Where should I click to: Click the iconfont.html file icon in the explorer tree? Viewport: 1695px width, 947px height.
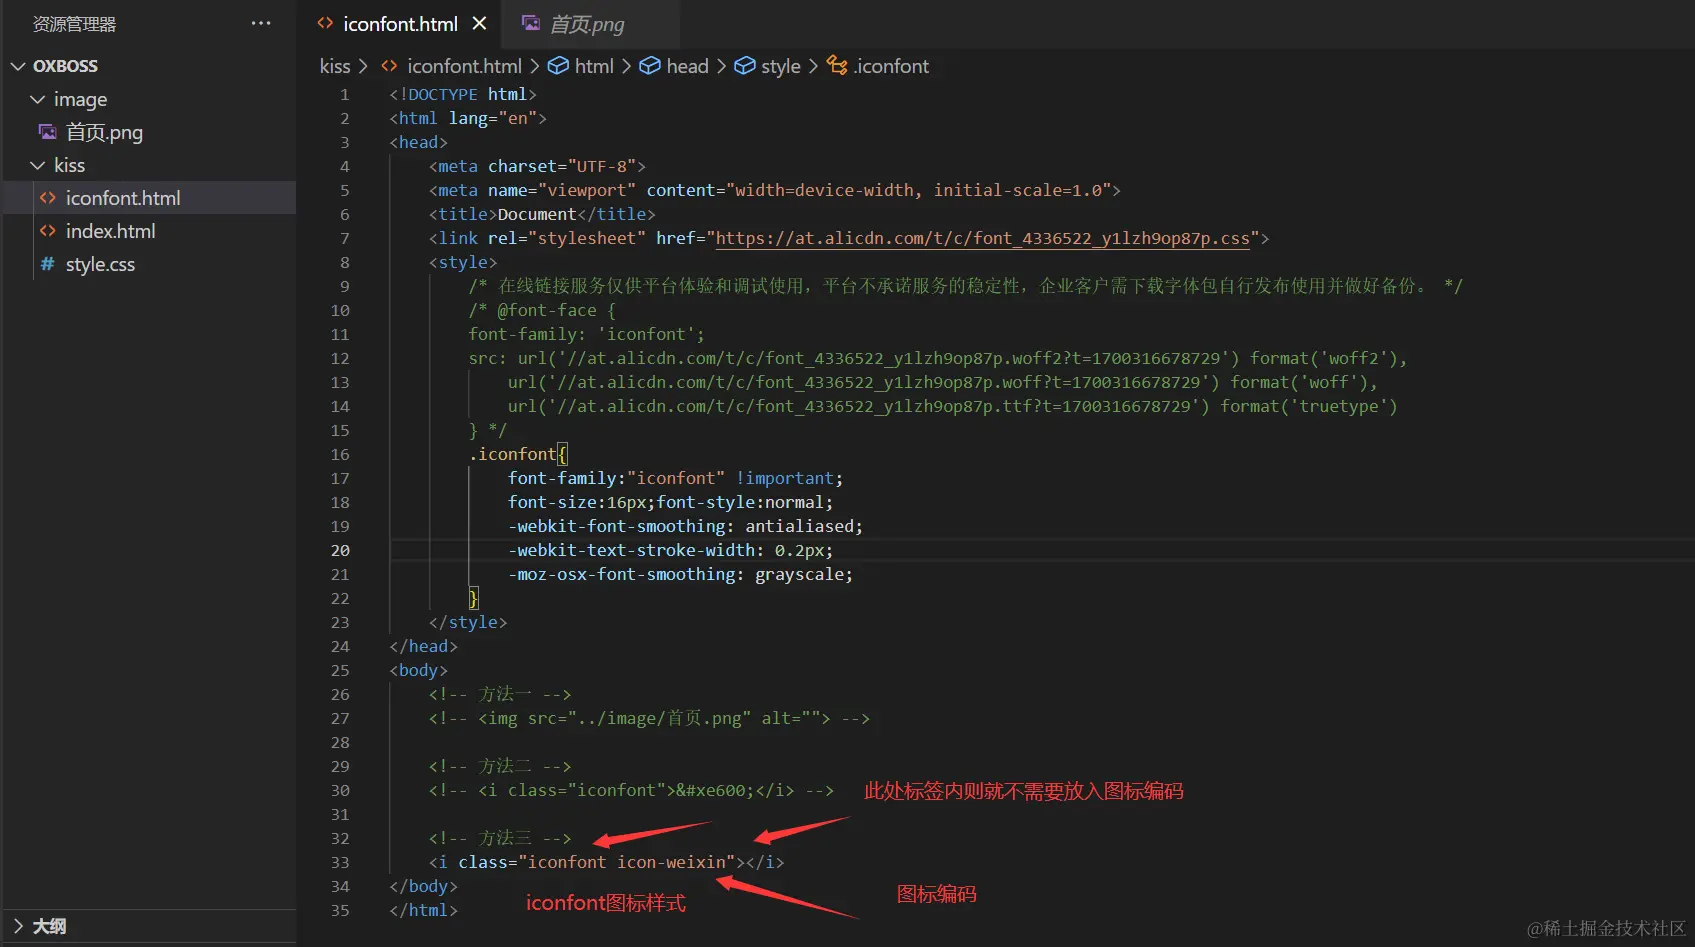tap(47, 198)
